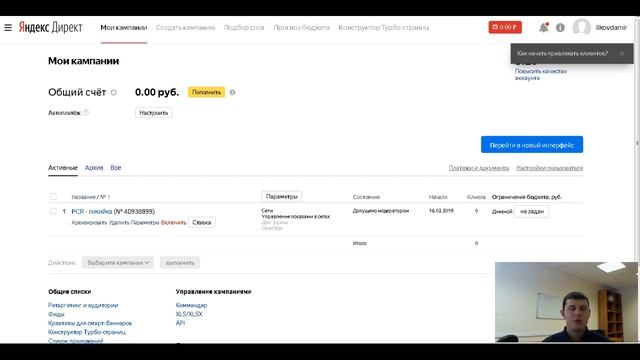This screenshot has height=360, width=640.
Task: Click the Ставка button
Action: coord(202,222)
